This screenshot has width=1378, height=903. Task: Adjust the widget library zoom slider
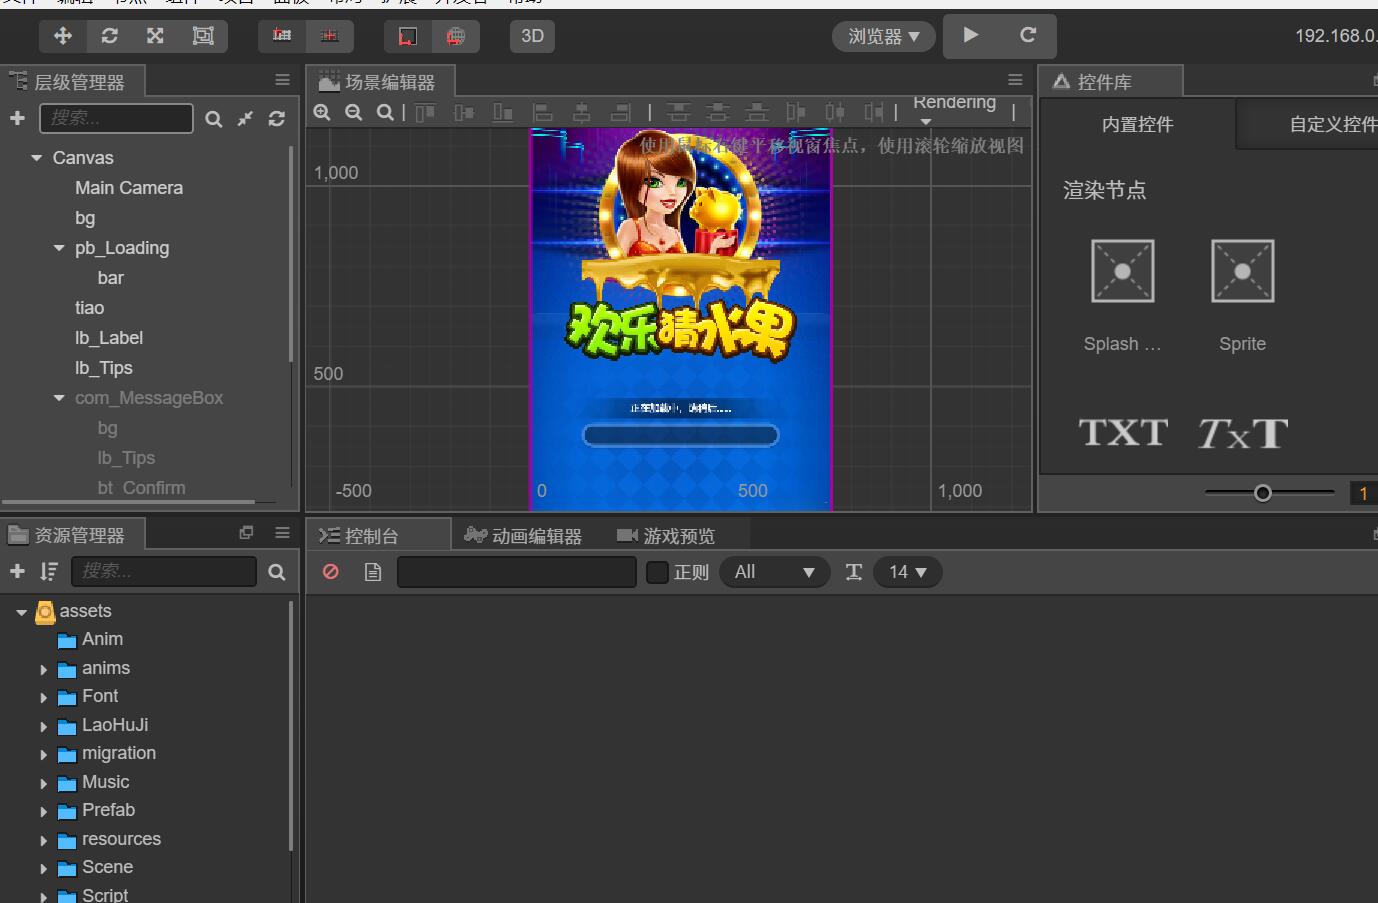[1263, 492]
